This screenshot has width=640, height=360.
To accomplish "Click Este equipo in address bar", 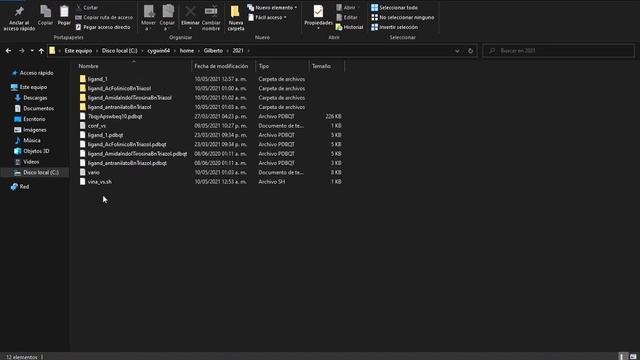I will pyautogui.click(x=78, y=51).
